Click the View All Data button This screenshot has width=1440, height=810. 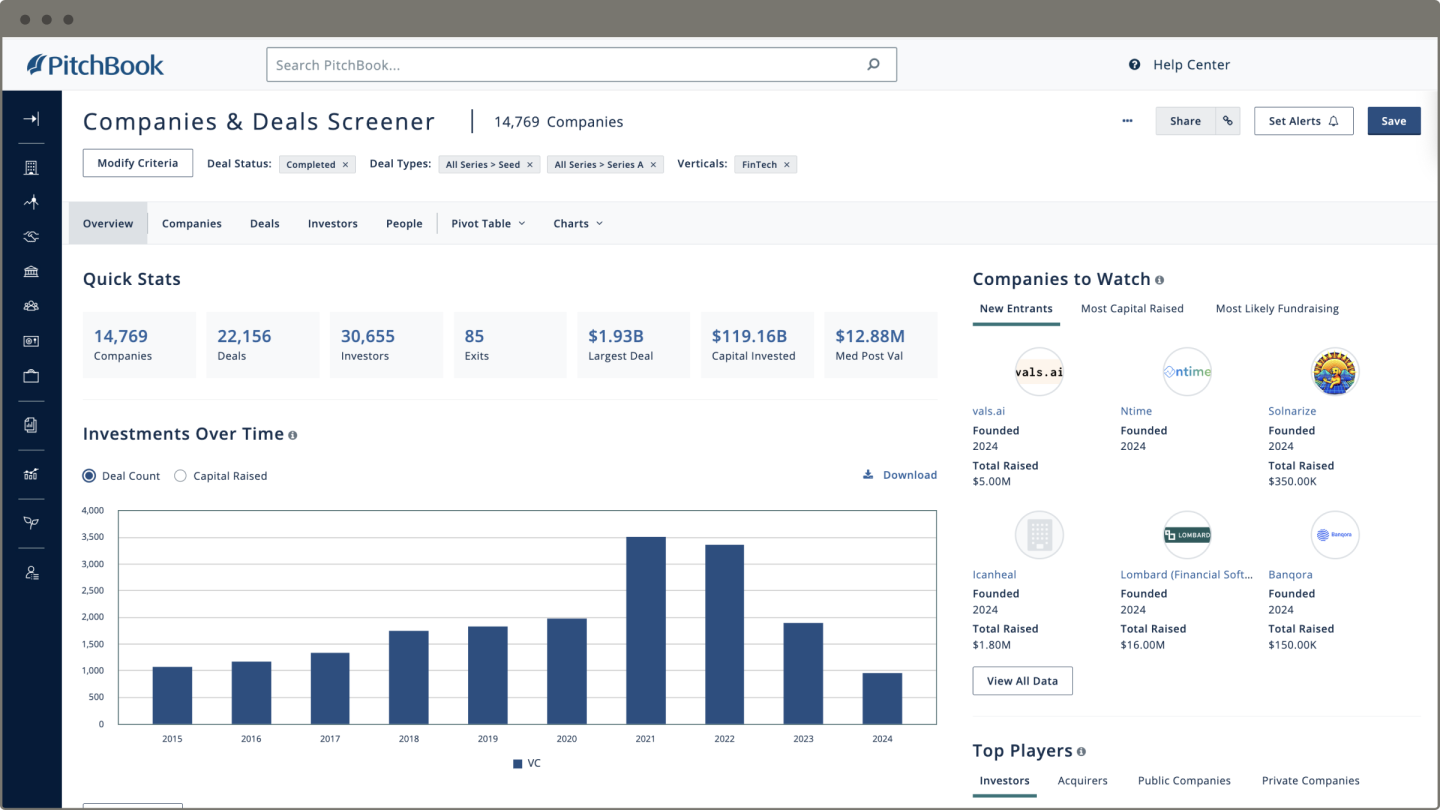tap(1022, 681)
